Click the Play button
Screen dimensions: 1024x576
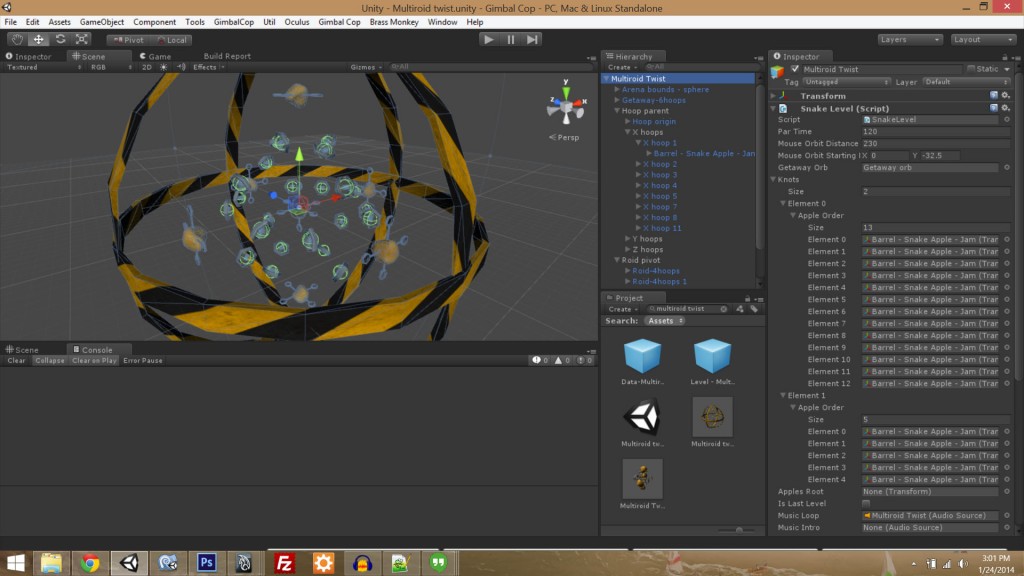pos(488,39)
